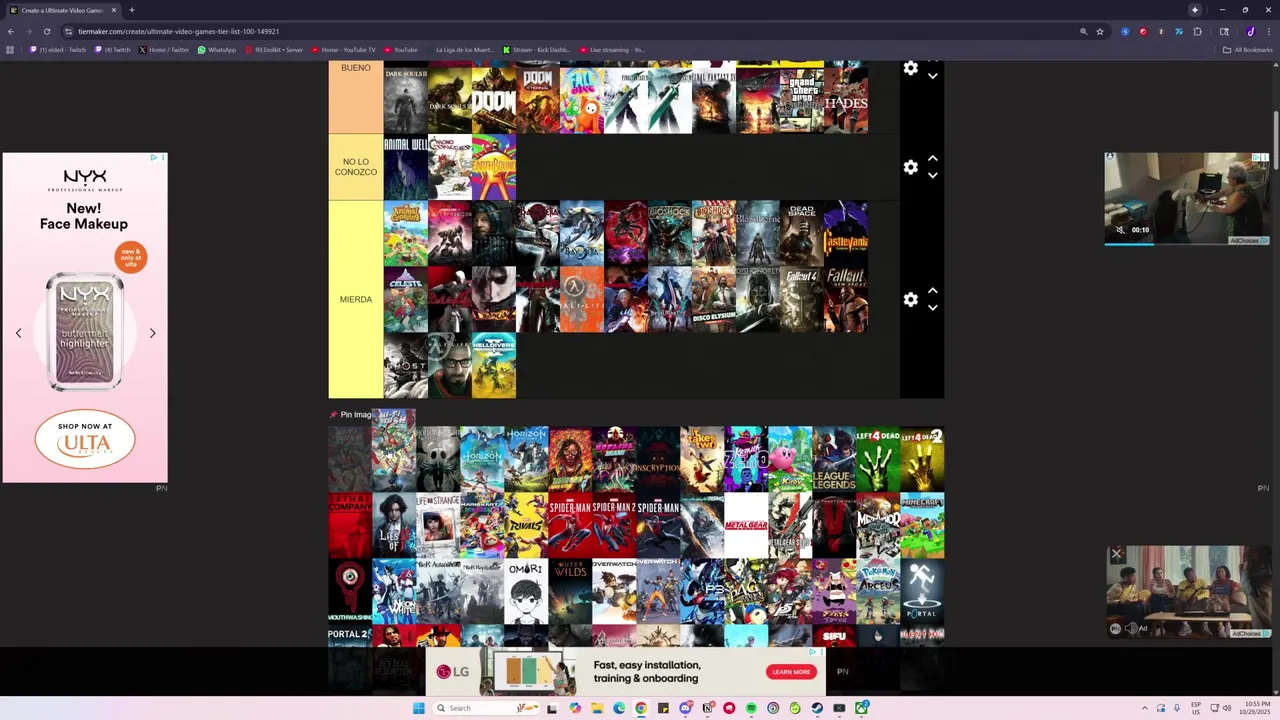This screenshot has height=720, width=1280.
Task: Click Learn More on LG ad
Action: coord(791,672)
